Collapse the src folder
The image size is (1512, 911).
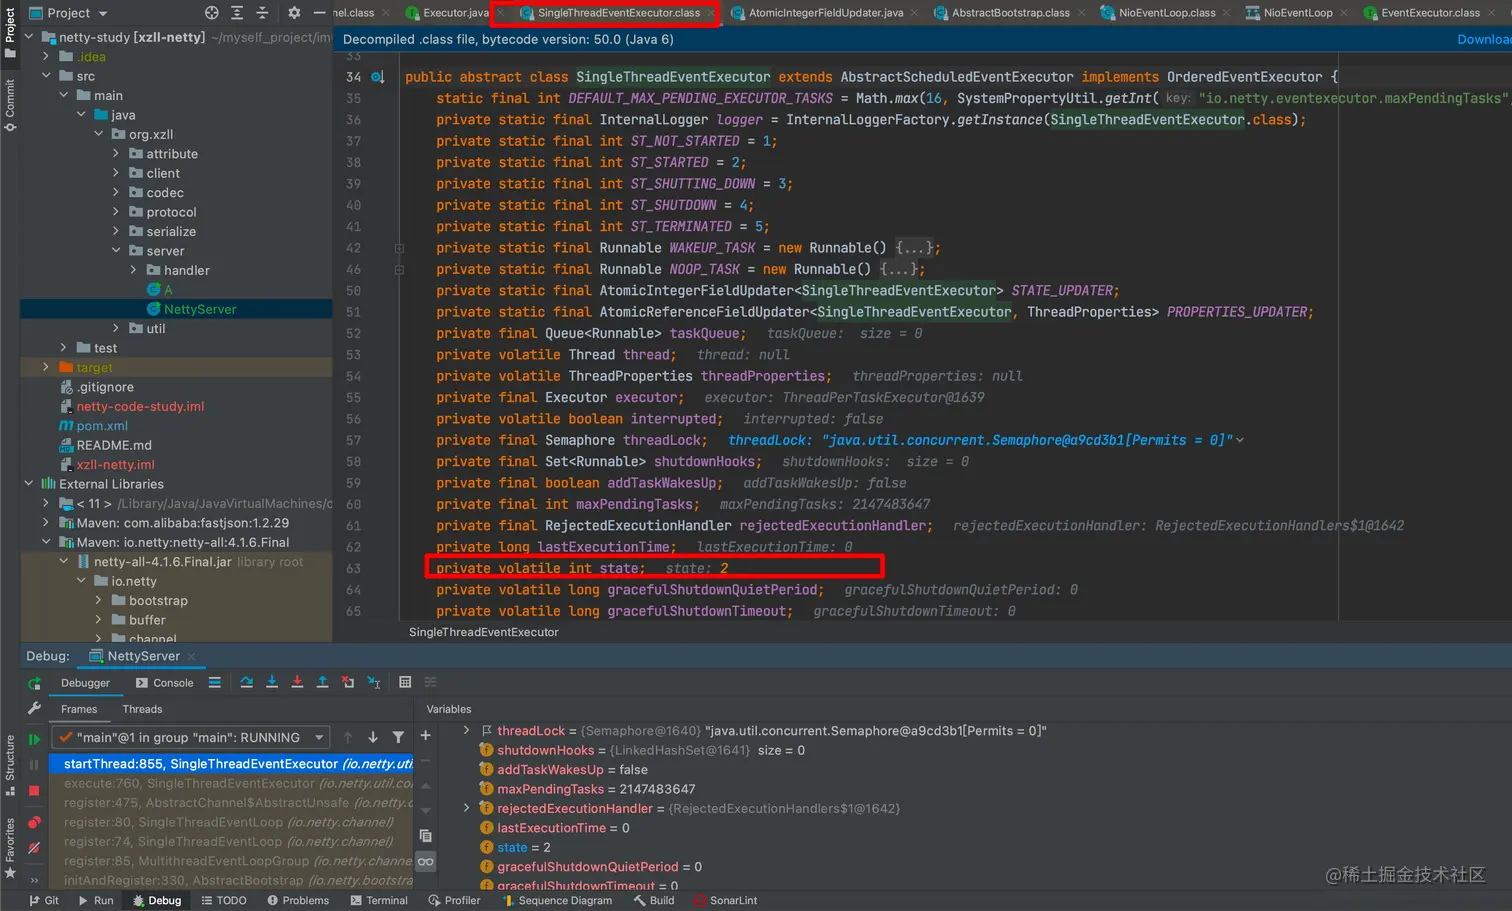pyautogui.click(x=46, y=76)
